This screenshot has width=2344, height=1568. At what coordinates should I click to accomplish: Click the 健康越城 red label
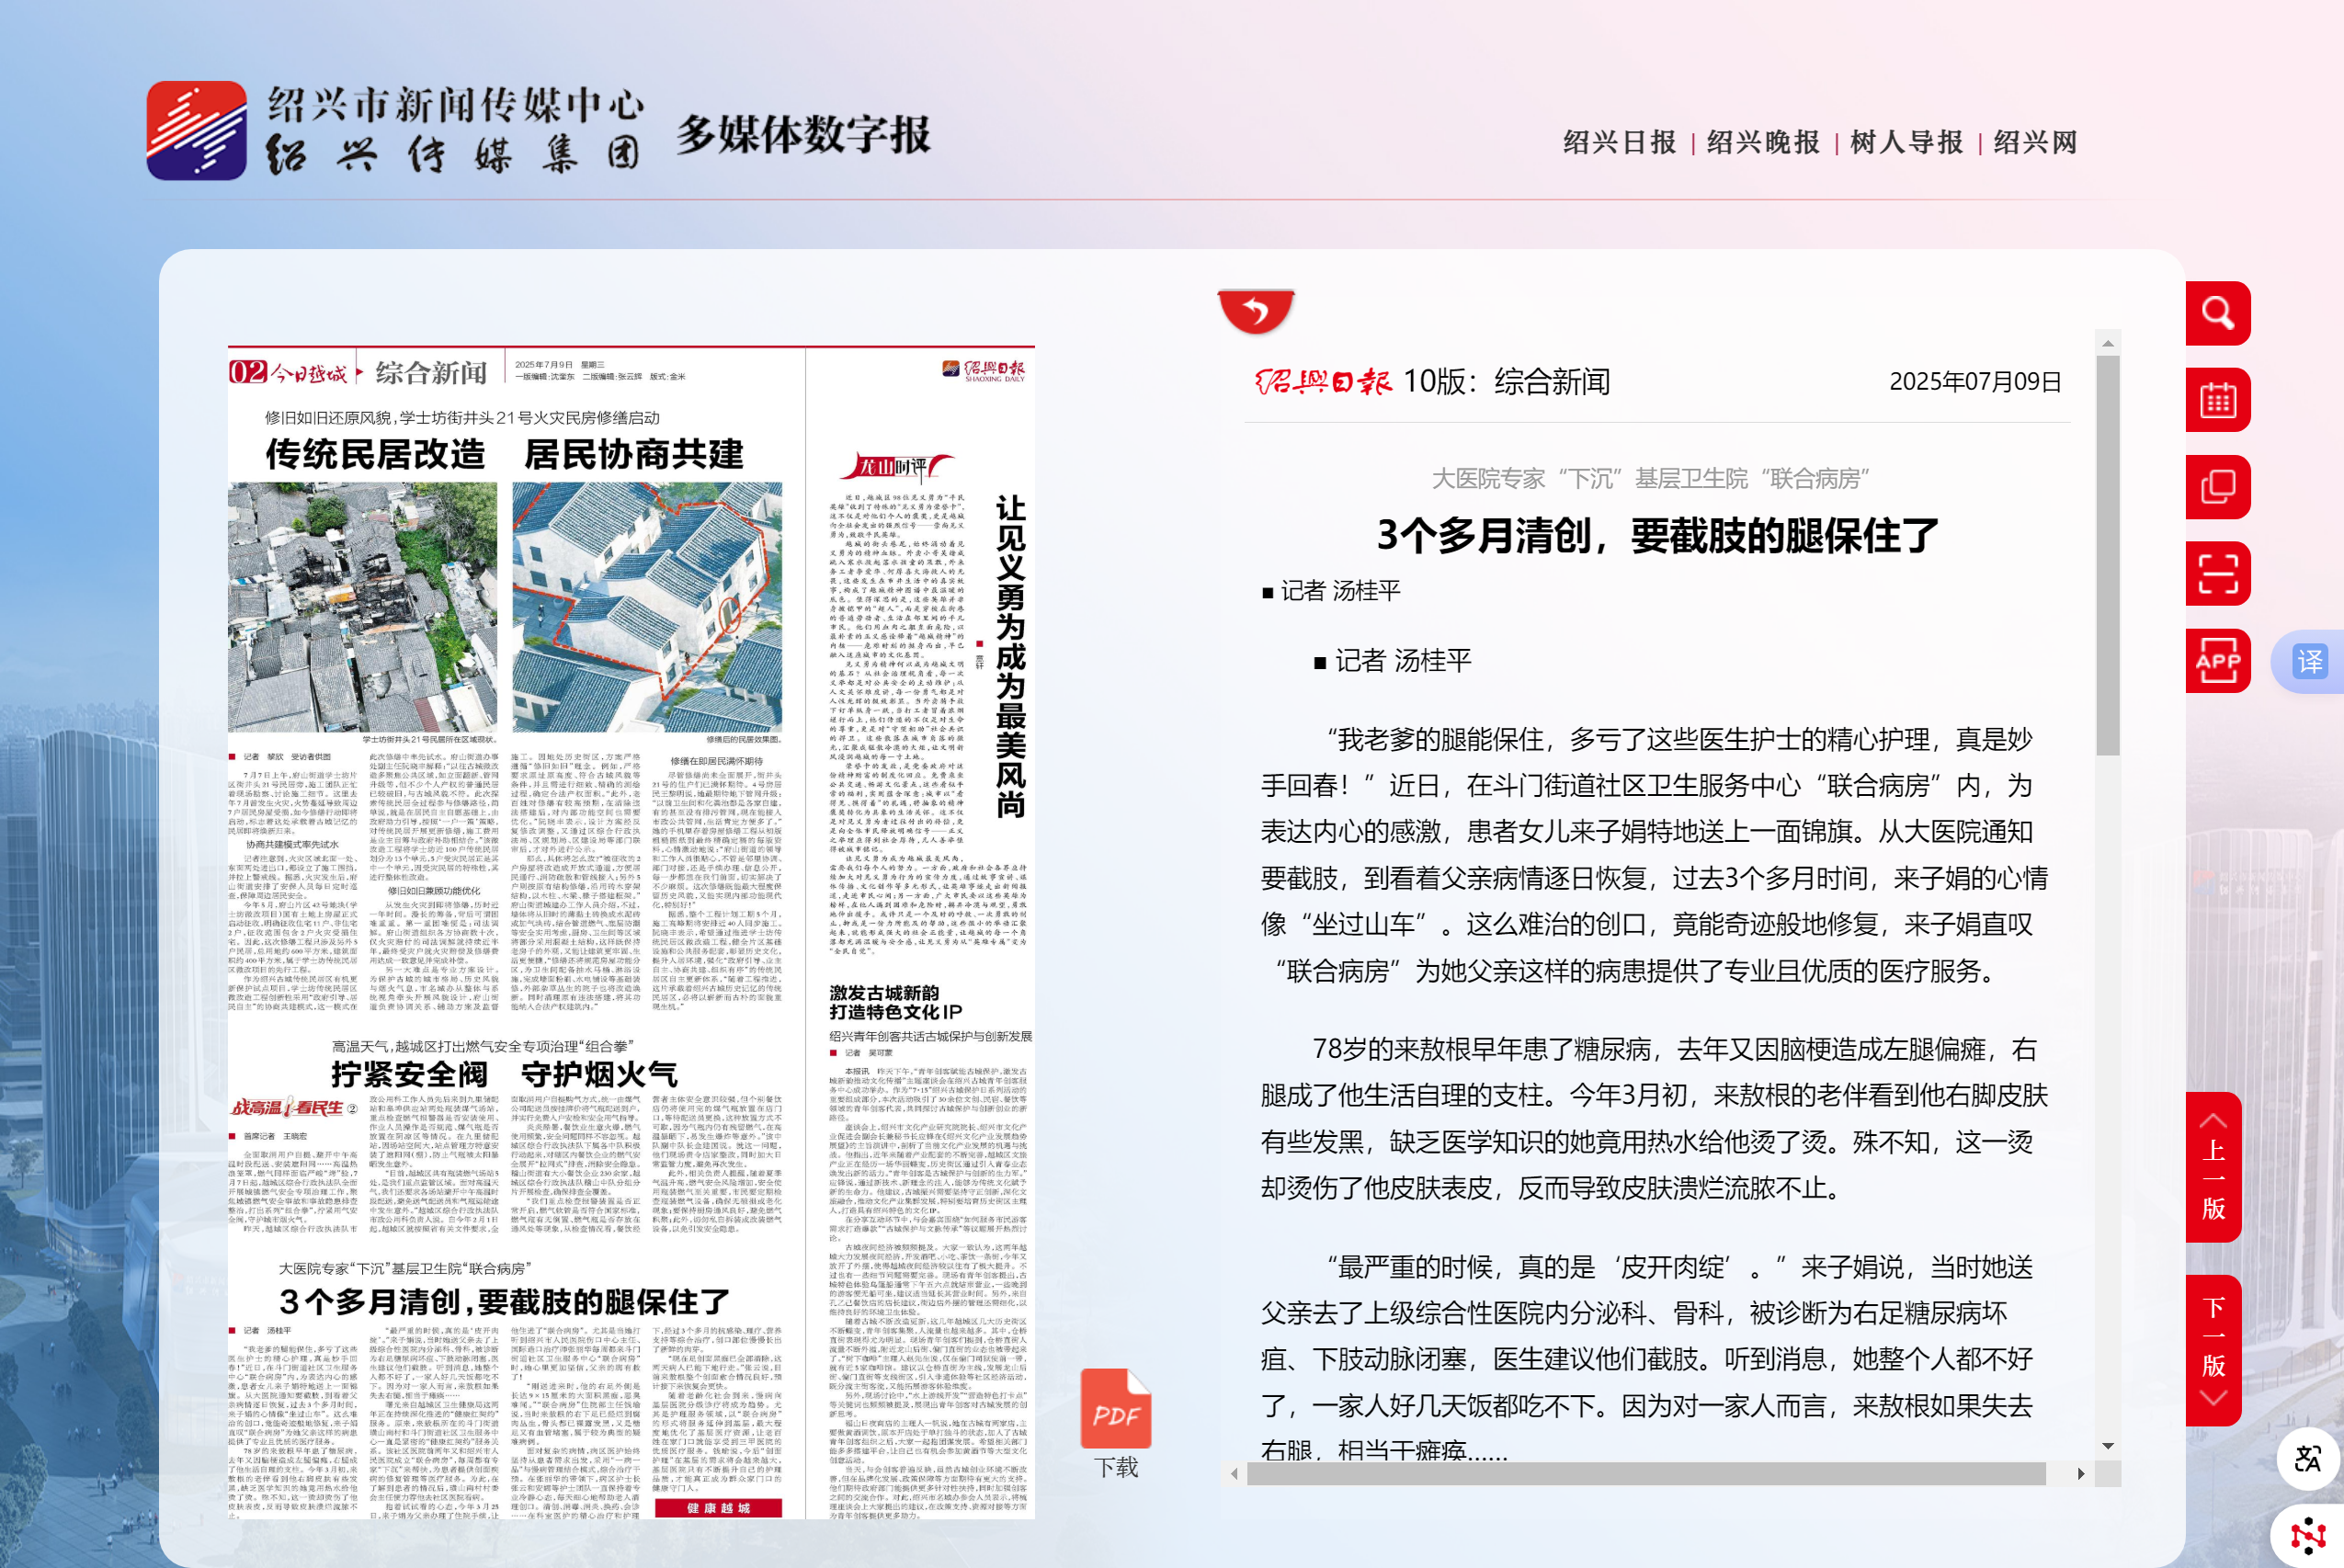[x=717, y=1508]
